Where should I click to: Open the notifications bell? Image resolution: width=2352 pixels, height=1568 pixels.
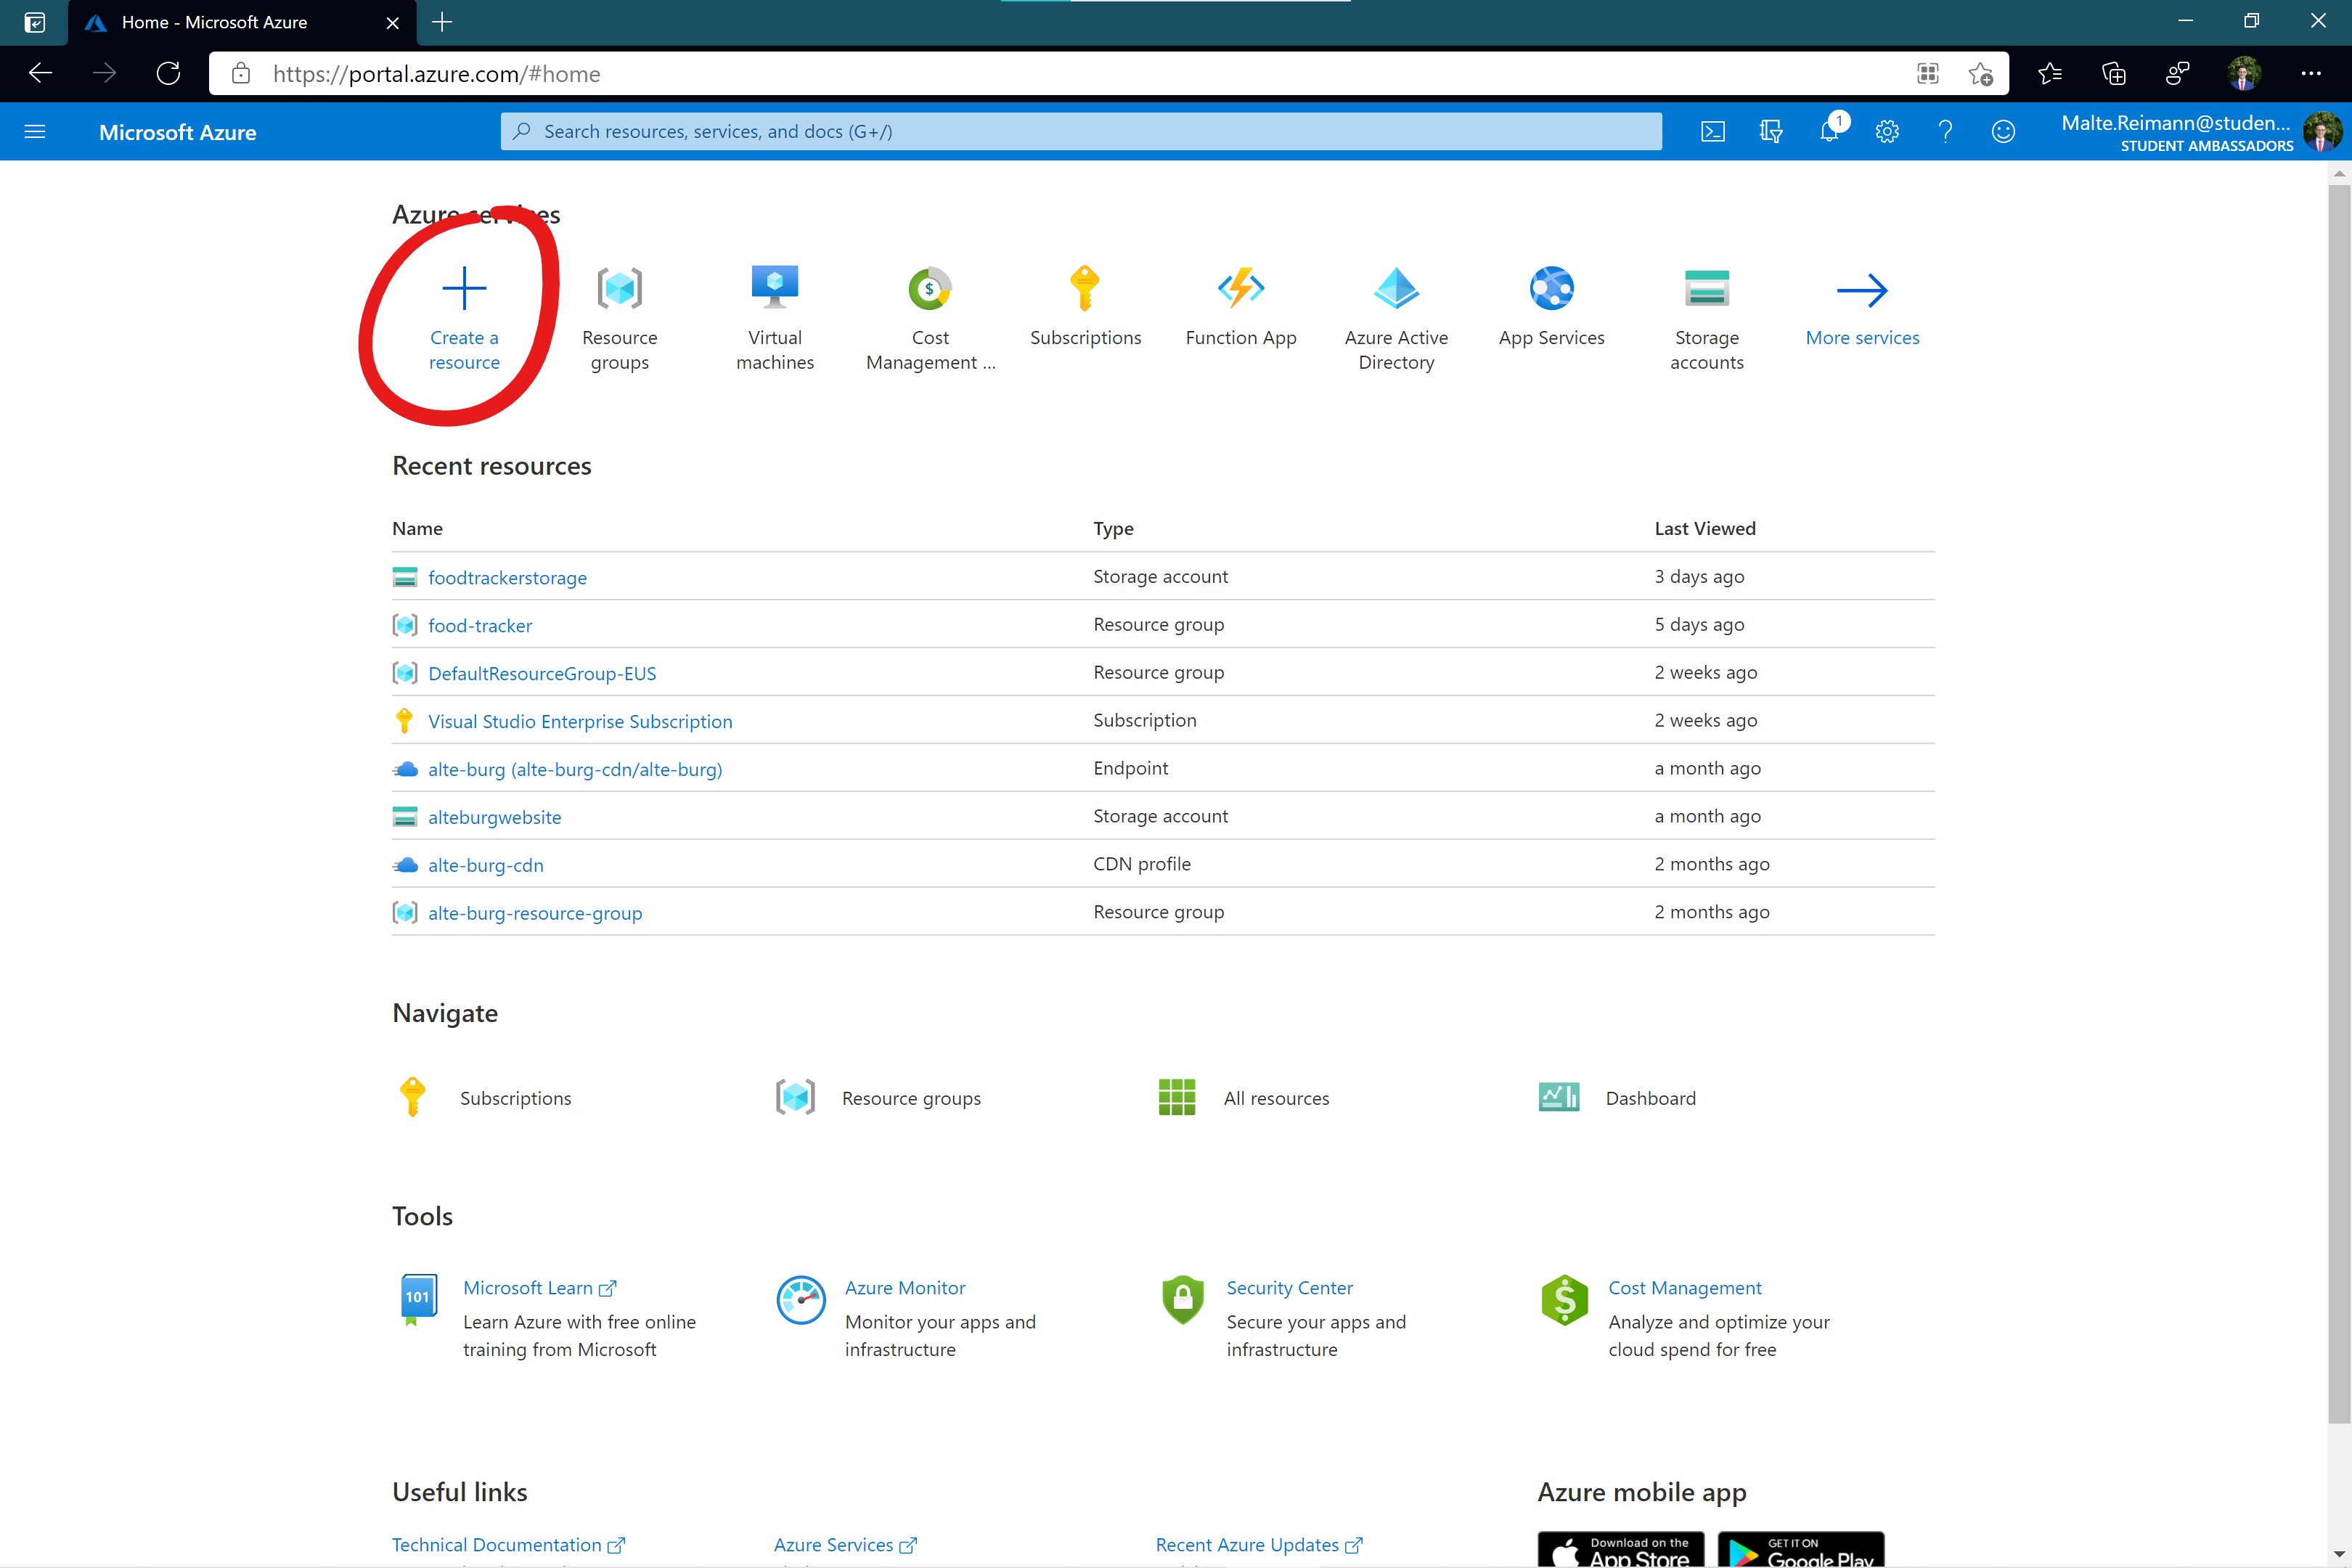[x=1829, y=131]
